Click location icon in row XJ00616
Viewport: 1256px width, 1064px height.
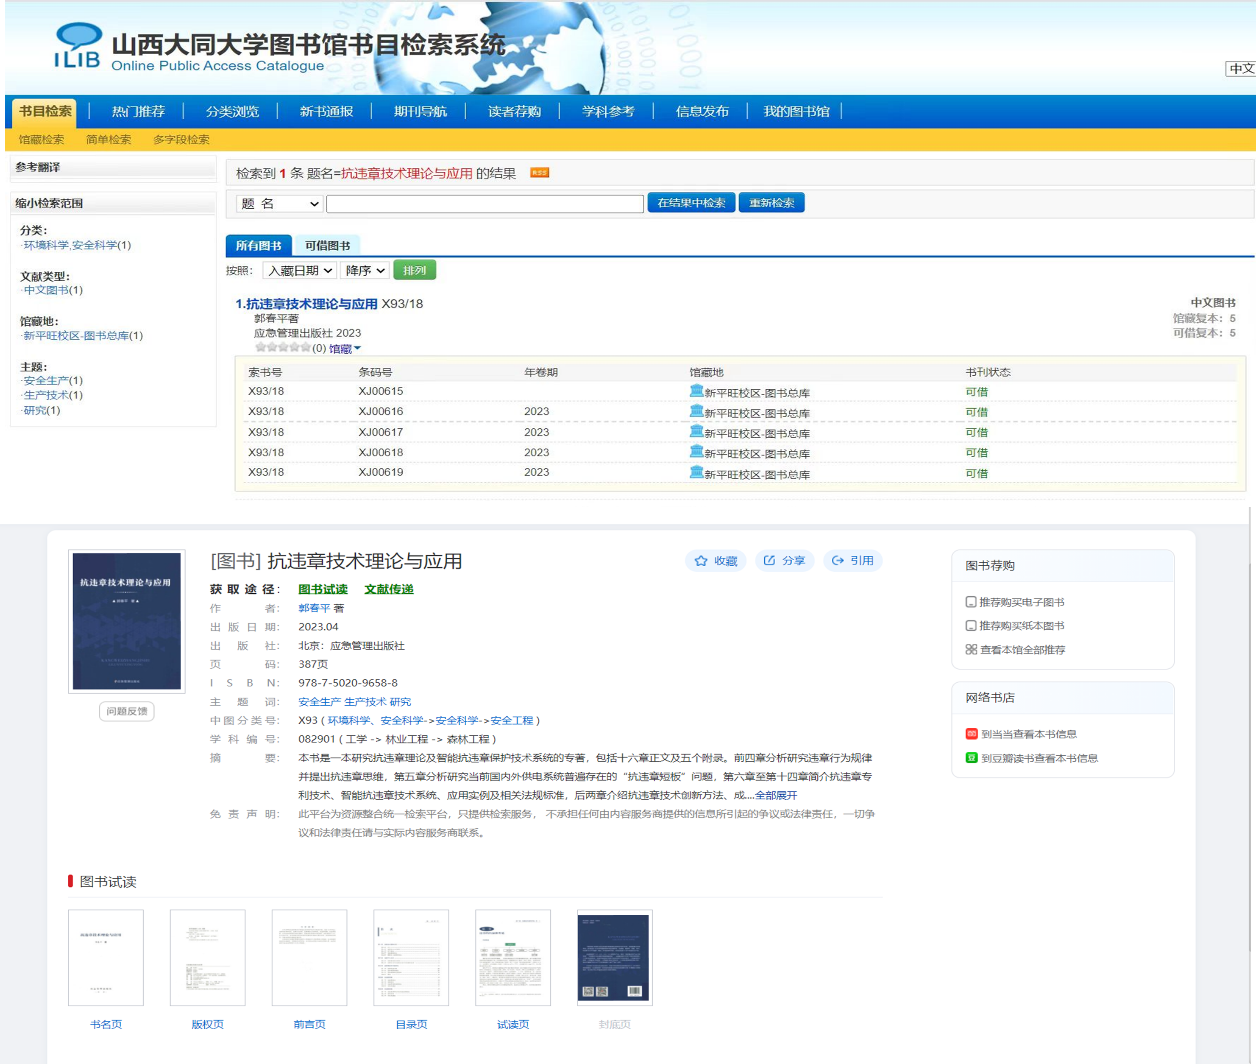point(696,411)
